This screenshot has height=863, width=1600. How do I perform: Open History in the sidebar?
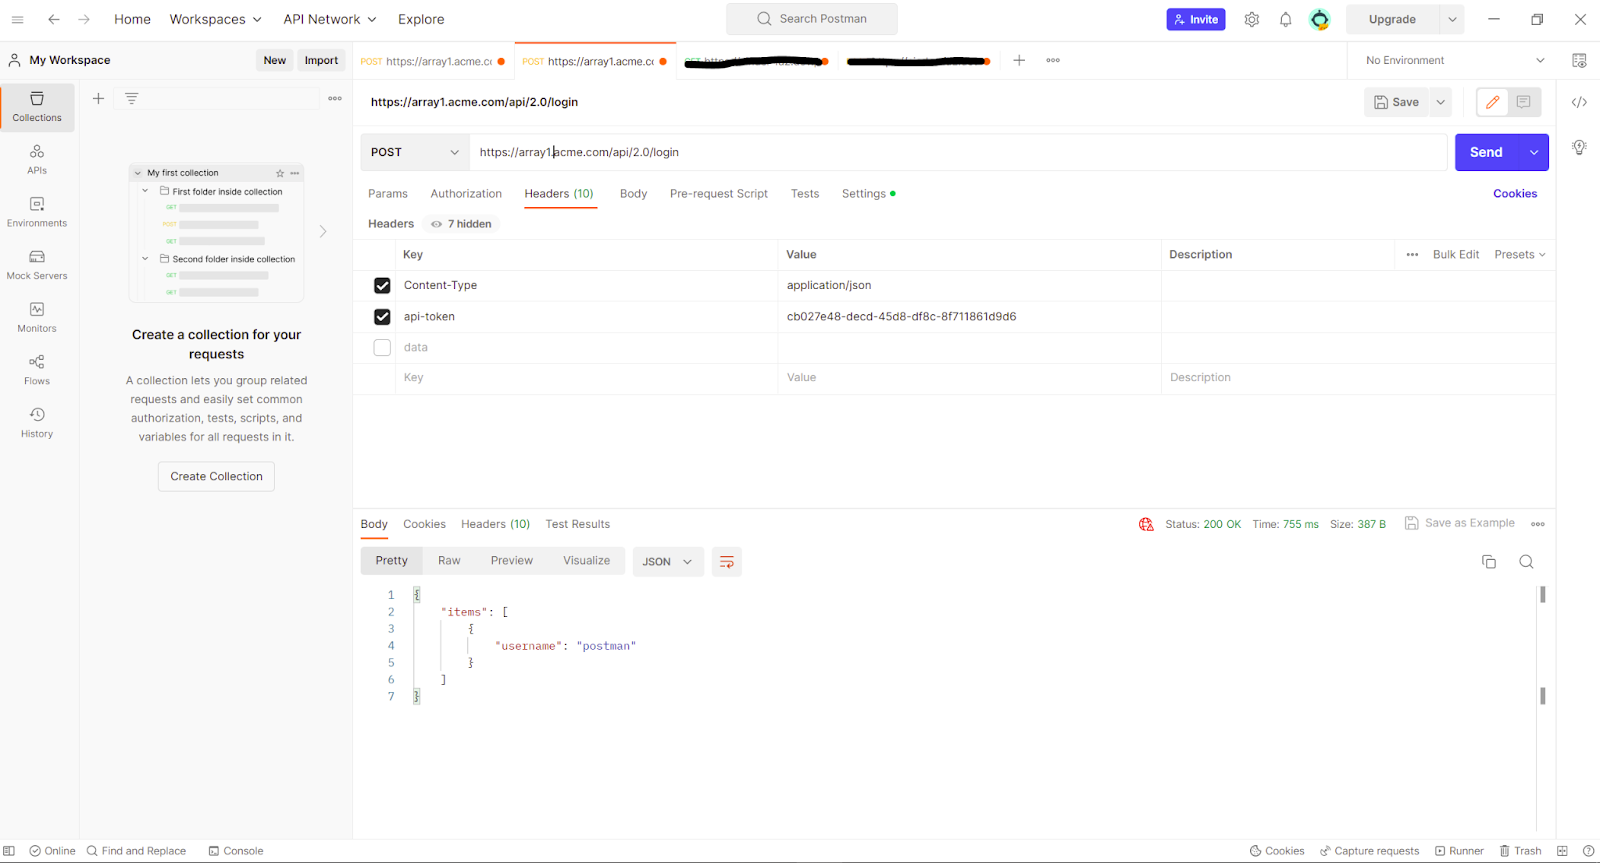(37, 423)
